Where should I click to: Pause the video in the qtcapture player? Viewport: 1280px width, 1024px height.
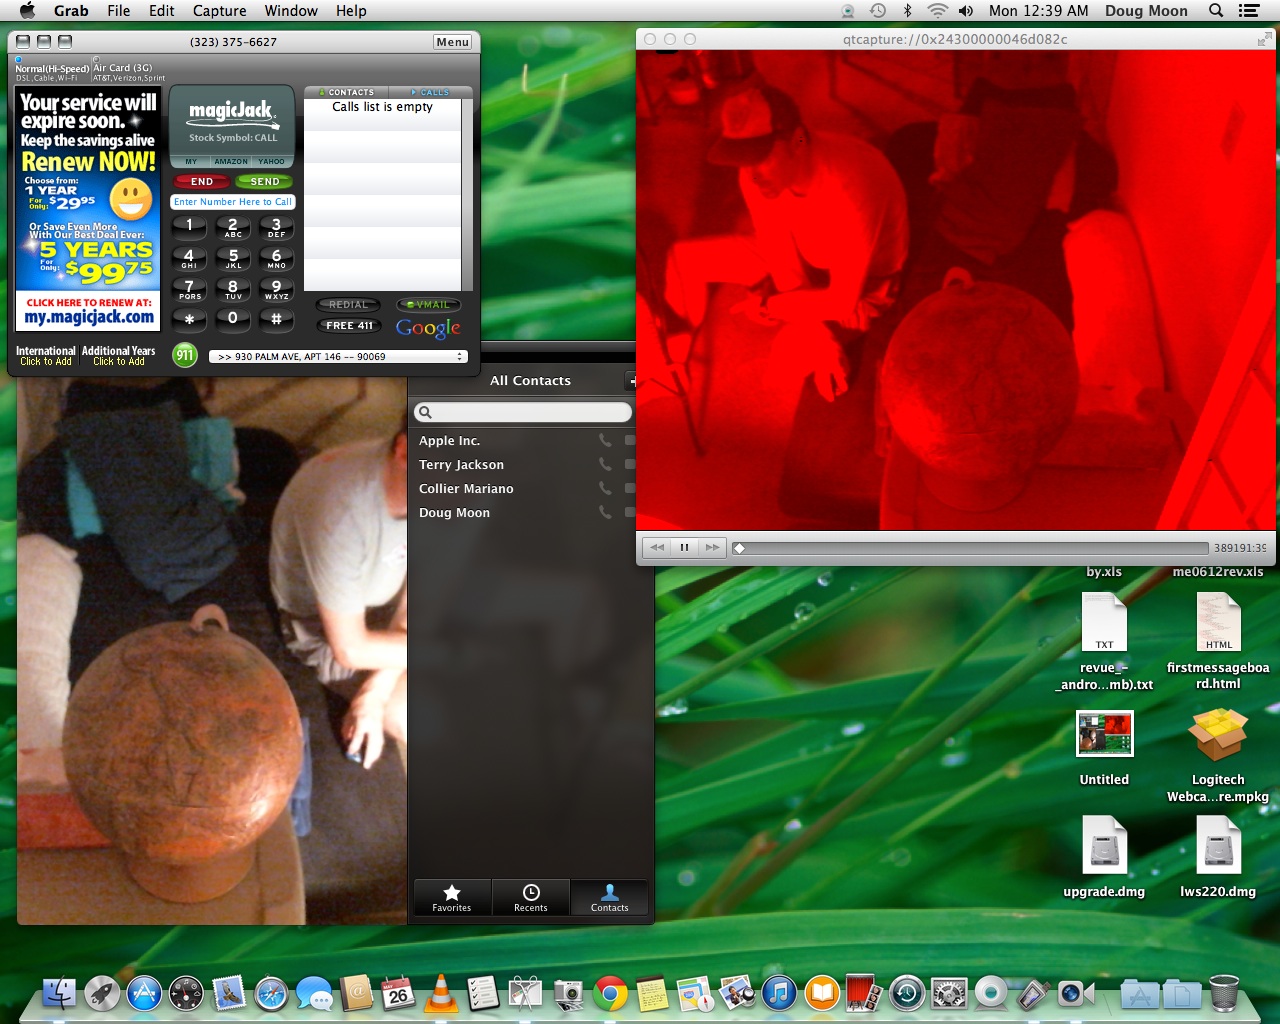point(684,547)
